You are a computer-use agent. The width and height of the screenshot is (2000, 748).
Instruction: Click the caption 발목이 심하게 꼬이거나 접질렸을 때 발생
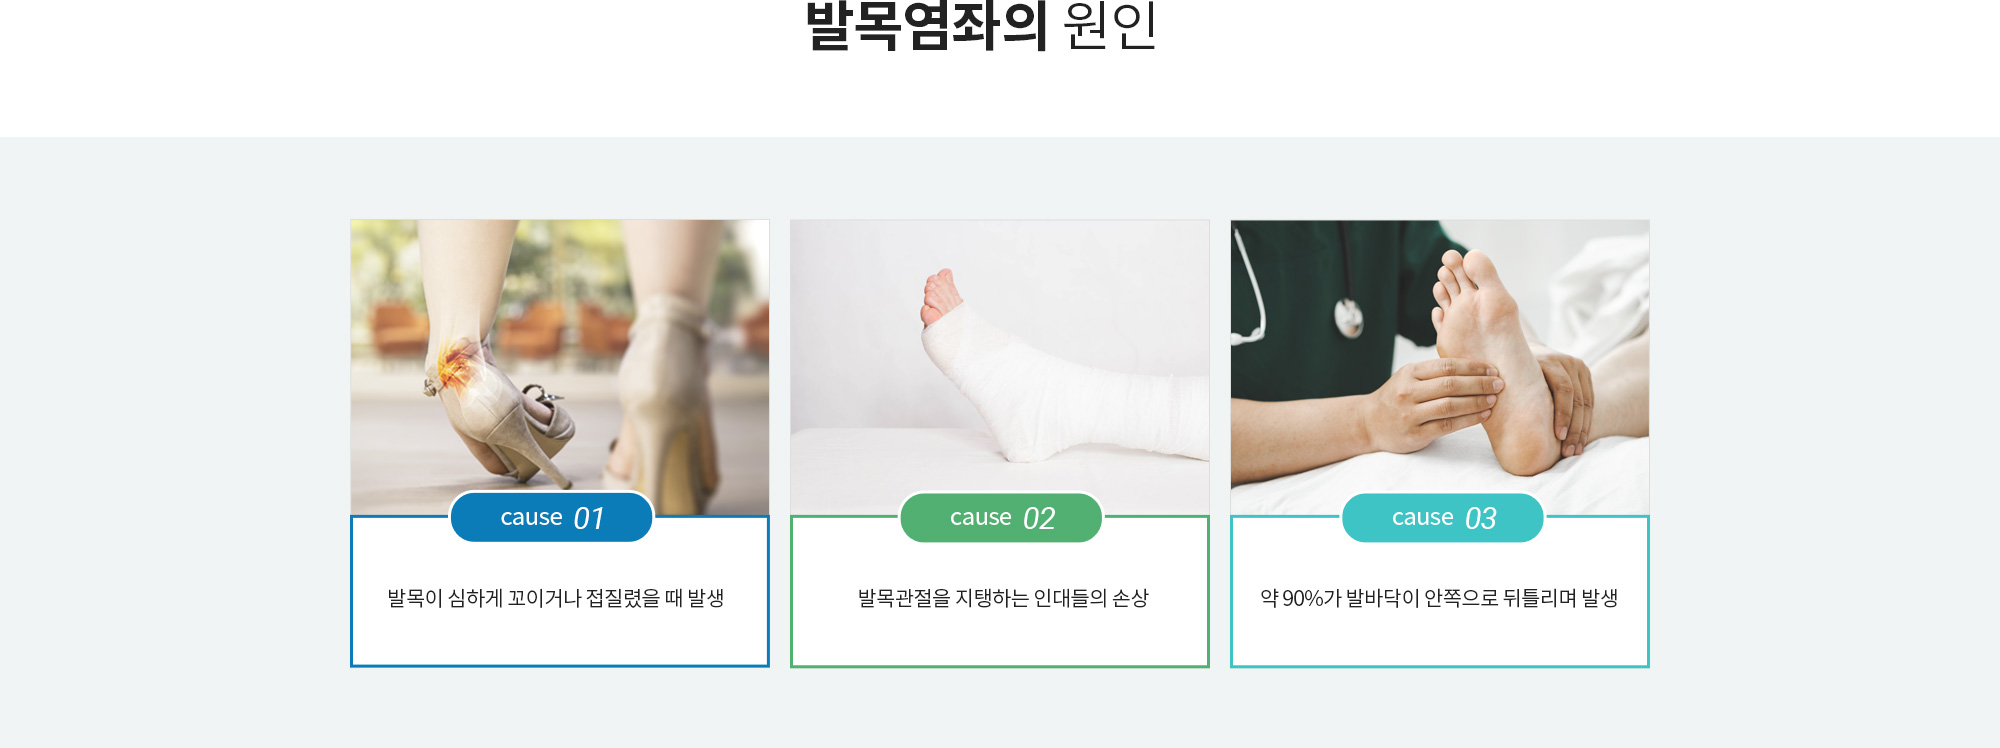(556, 598)
